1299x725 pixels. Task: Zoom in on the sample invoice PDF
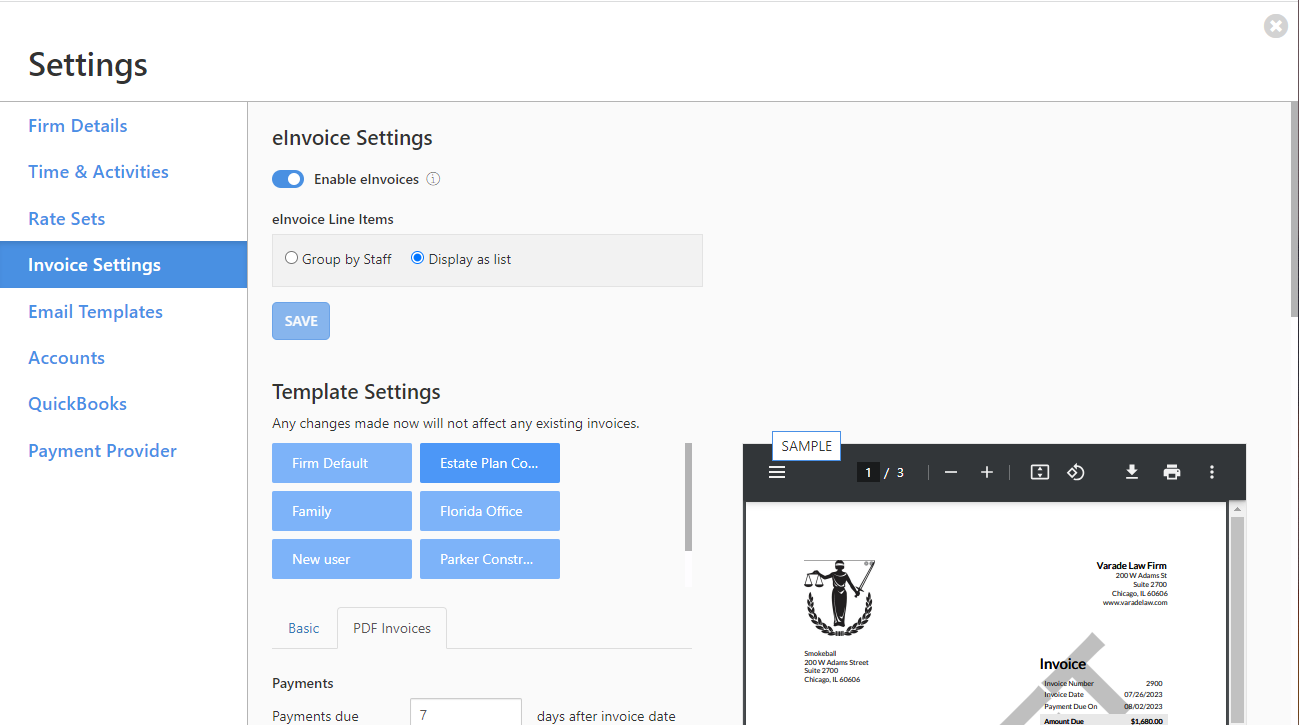click(x=987, y=471)
